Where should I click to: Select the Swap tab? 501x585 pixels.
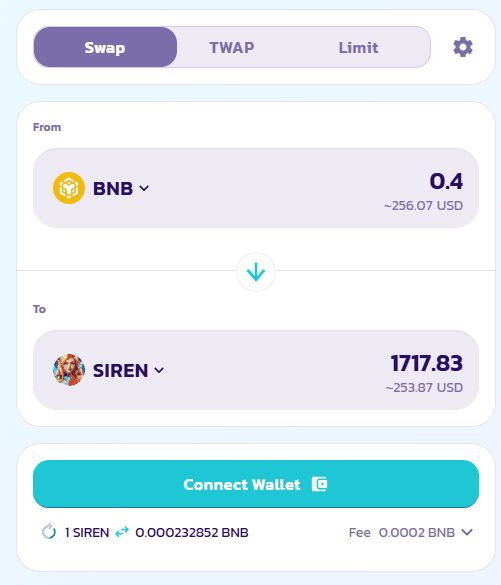click(105, 47)
